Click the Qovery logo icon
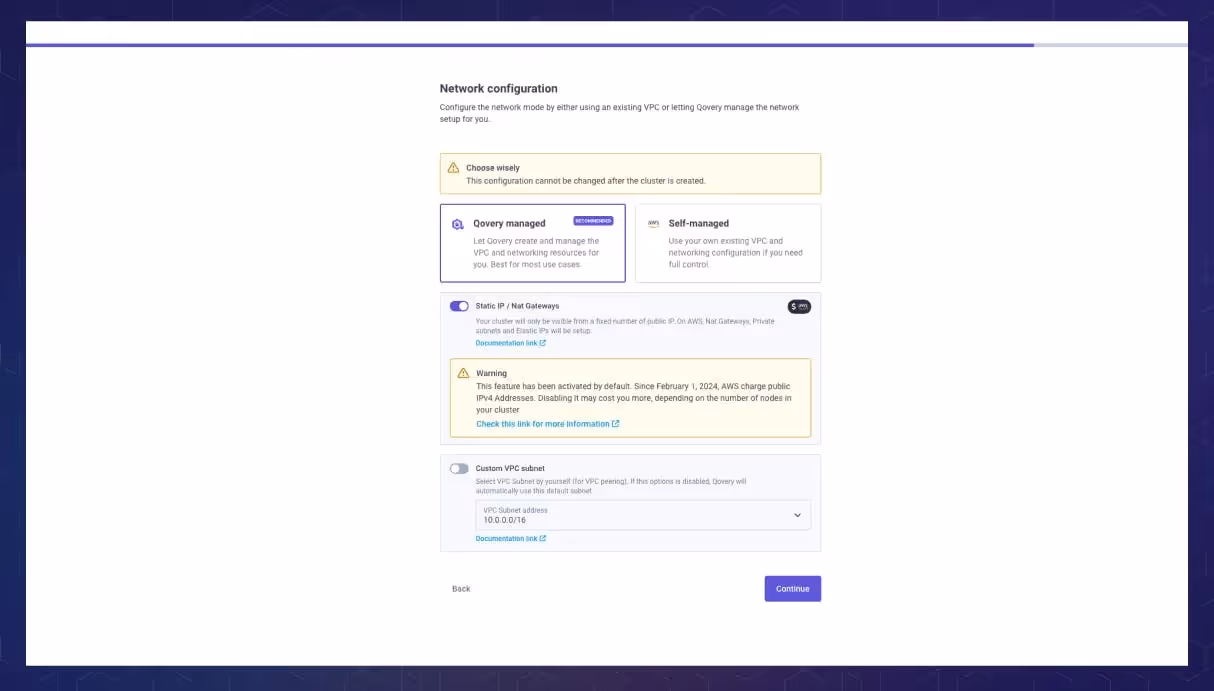The height and width of the screenshot is (691, 1214). (x=458, y=224)
